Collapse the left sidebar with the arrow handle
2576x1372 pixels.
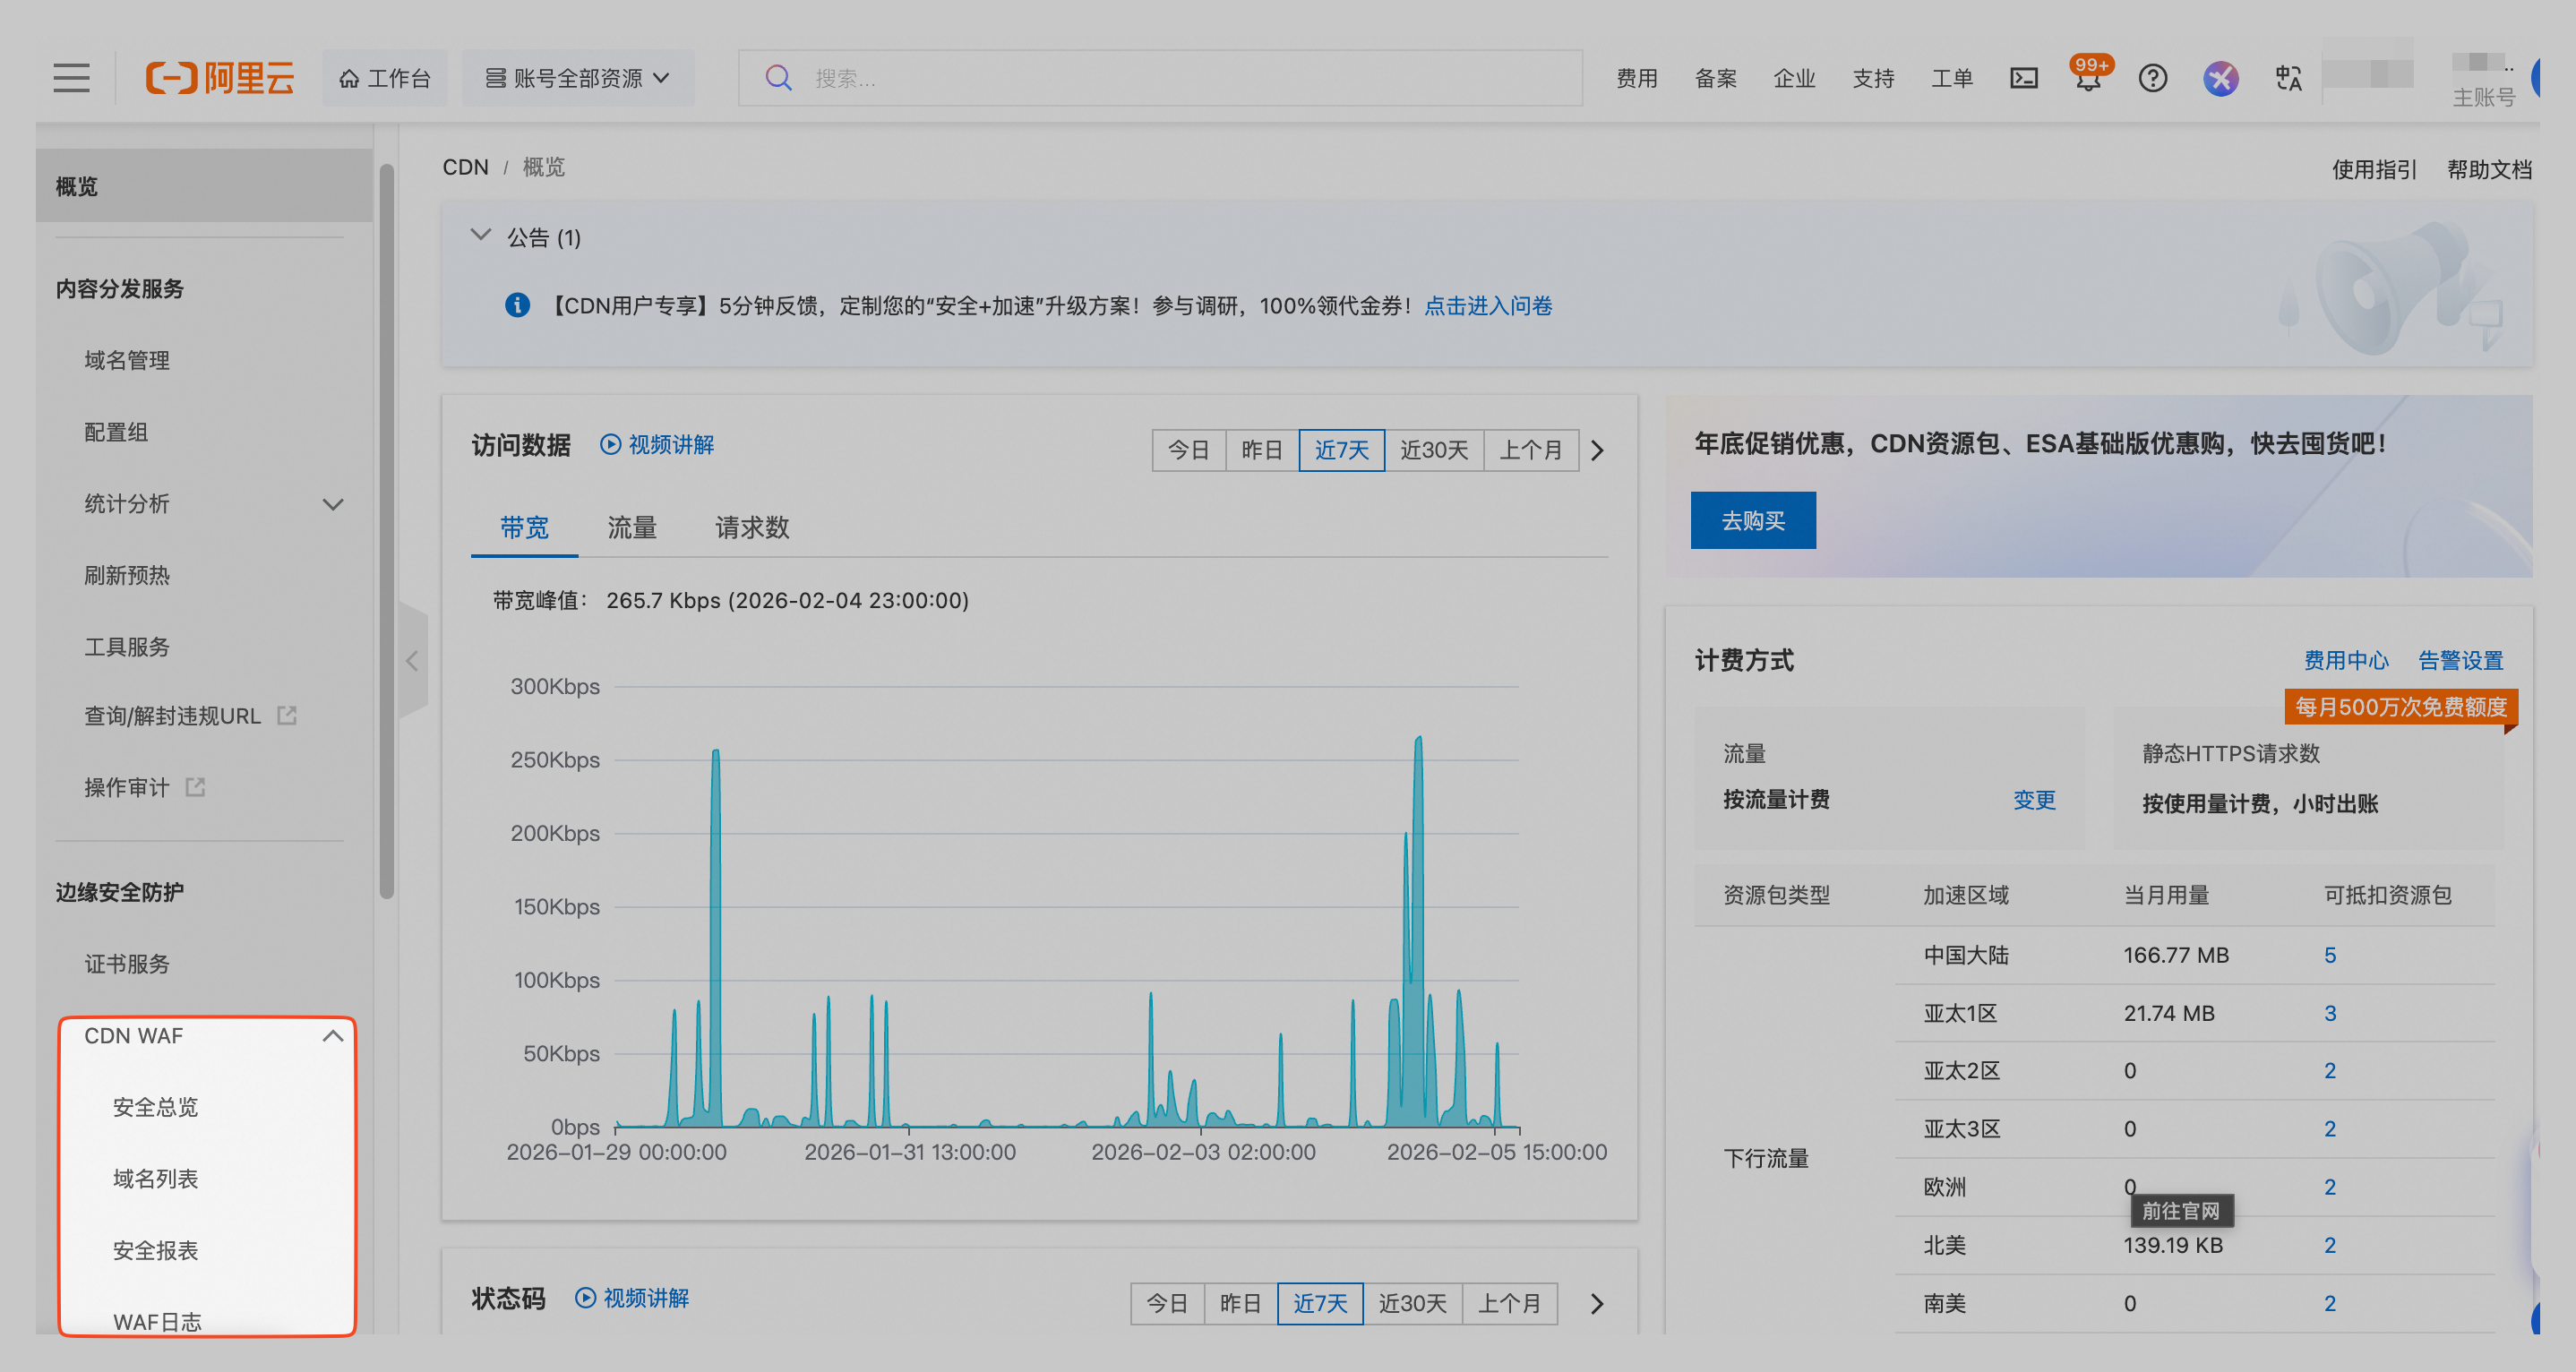point(412,661)
